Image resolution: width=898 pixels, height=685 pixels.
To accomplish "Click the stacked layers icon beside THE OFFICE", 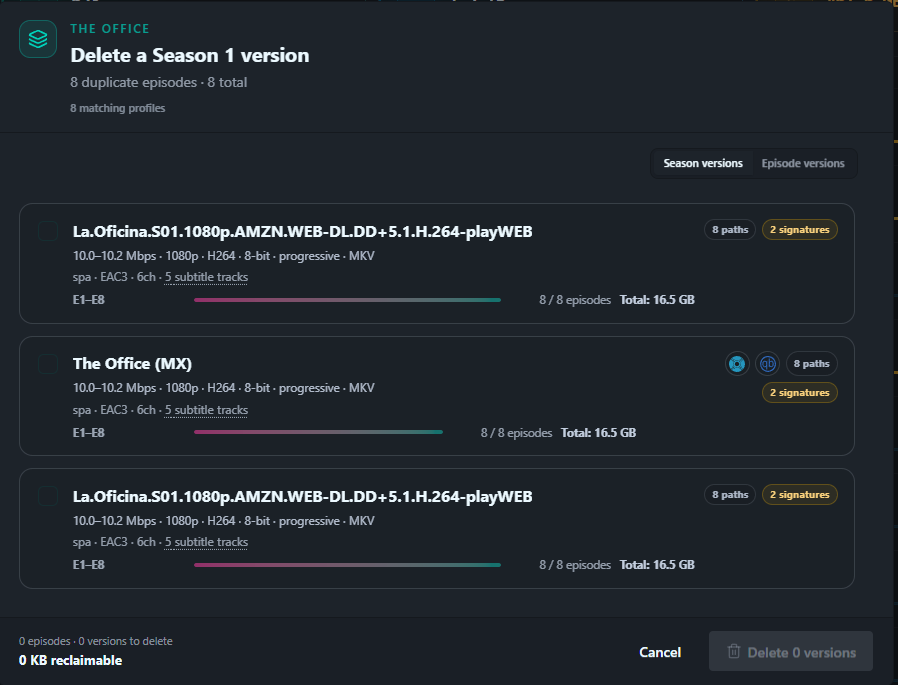I will [38, 39].
